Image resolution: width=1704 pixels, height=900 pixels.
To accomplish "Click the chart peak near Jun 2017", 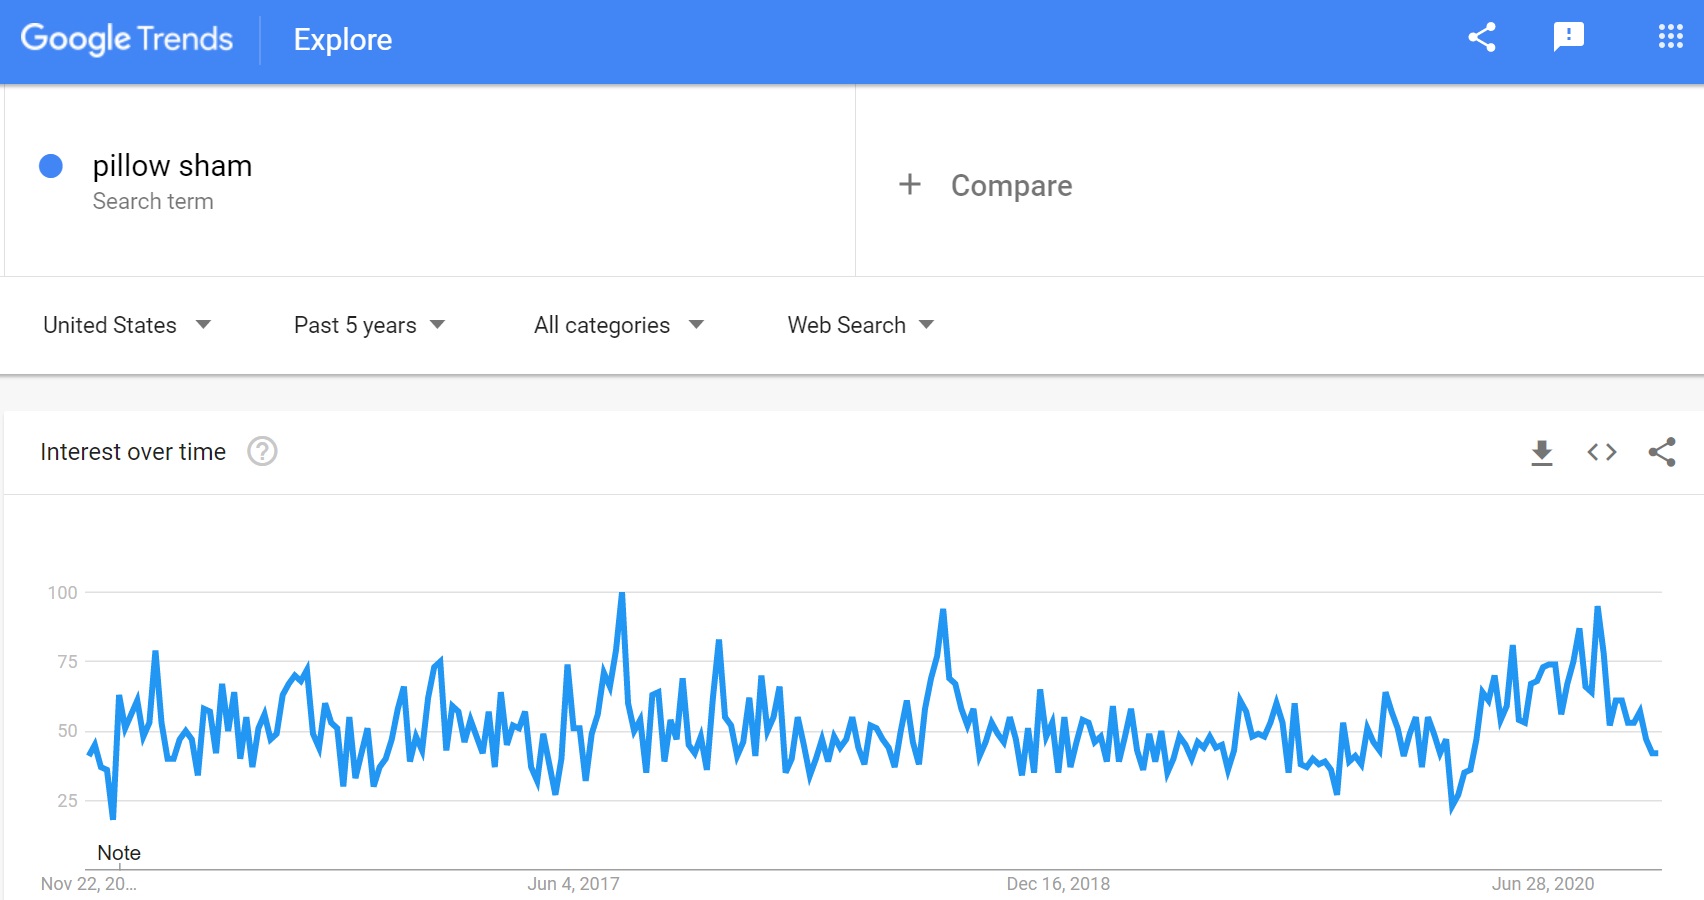I will click(621, 595).
